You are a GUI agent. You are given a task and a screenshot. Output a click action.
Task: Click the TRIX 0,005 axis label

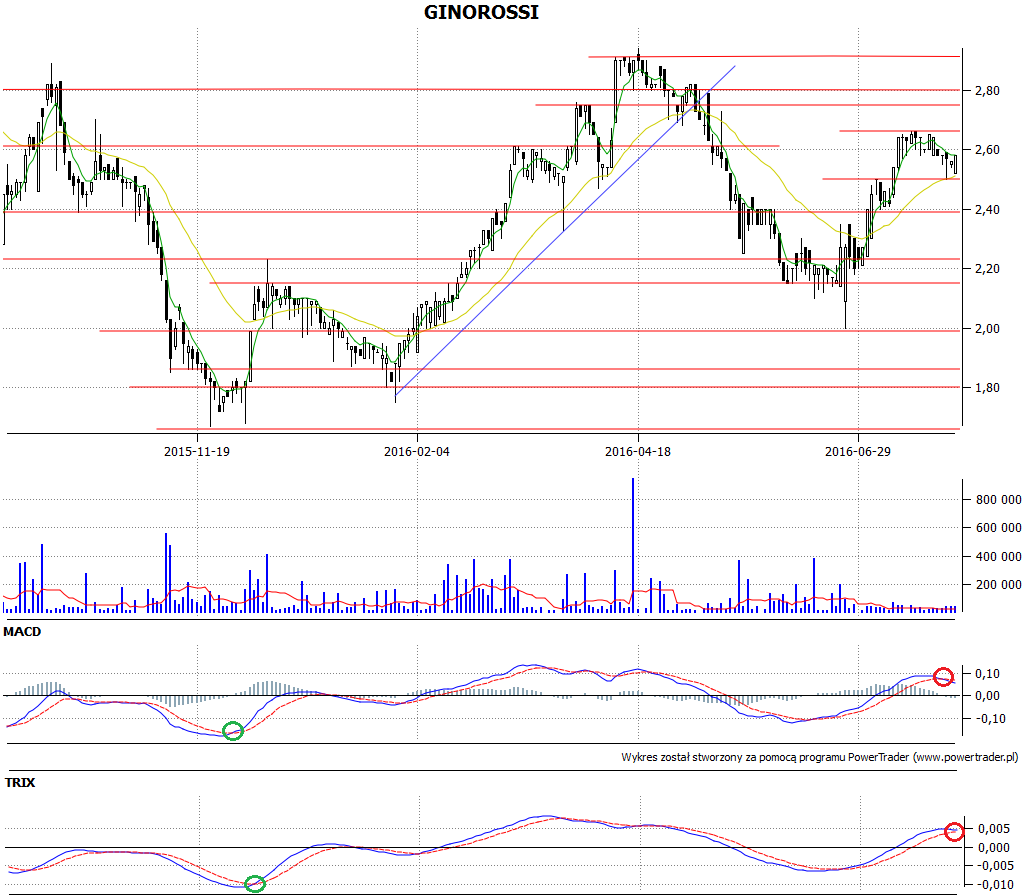[993, 829]
